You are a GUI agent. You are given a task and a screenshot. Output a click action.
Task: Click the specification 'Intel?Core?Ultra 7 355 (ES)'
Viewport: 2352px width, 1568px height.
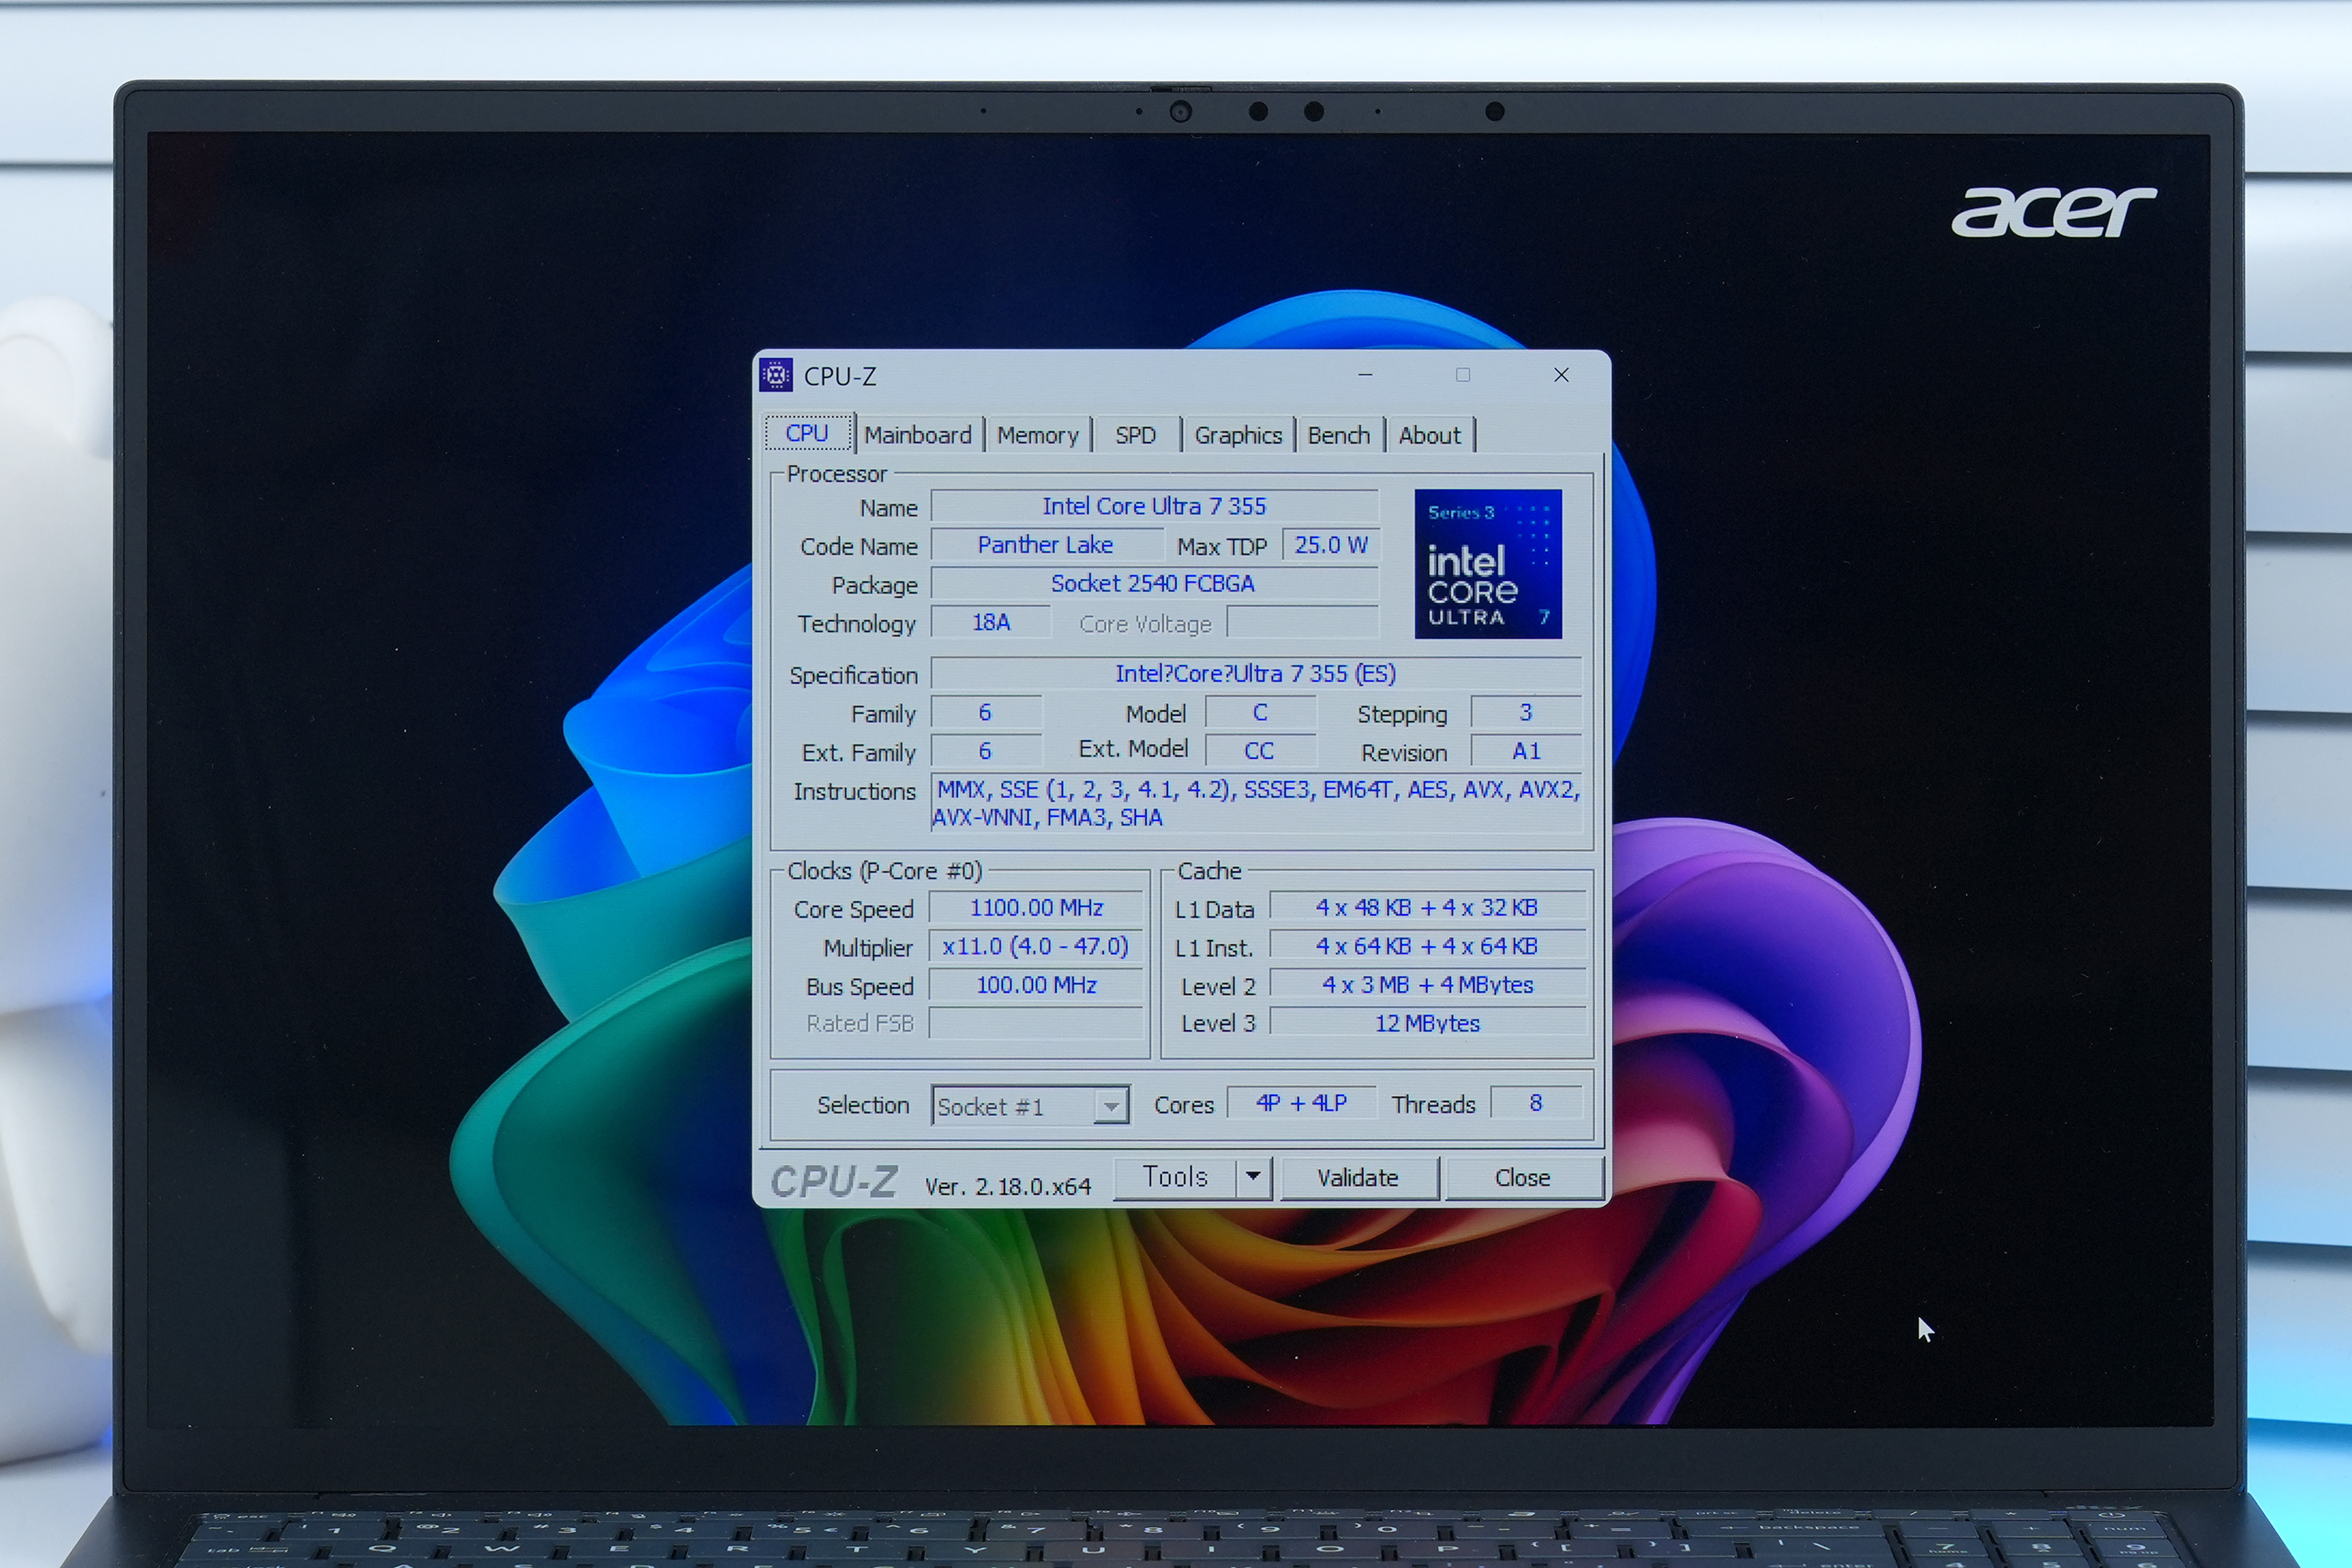coord(1256,674)
